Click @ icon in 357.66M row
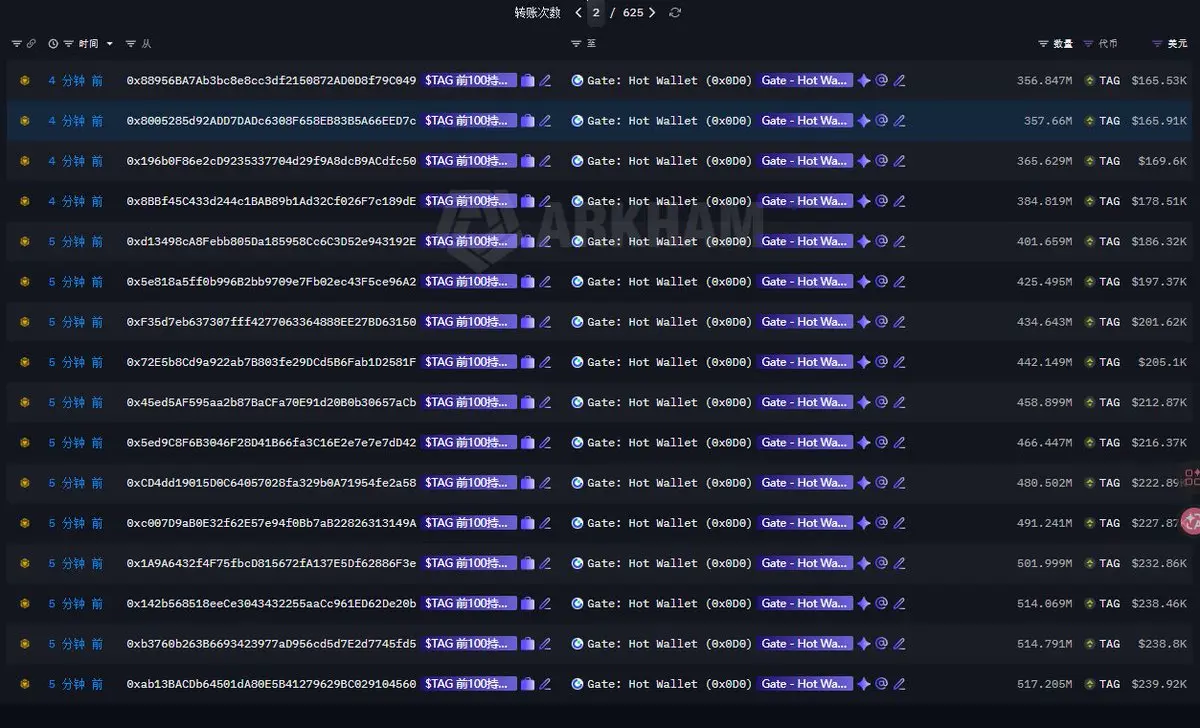 coord(882,121)
